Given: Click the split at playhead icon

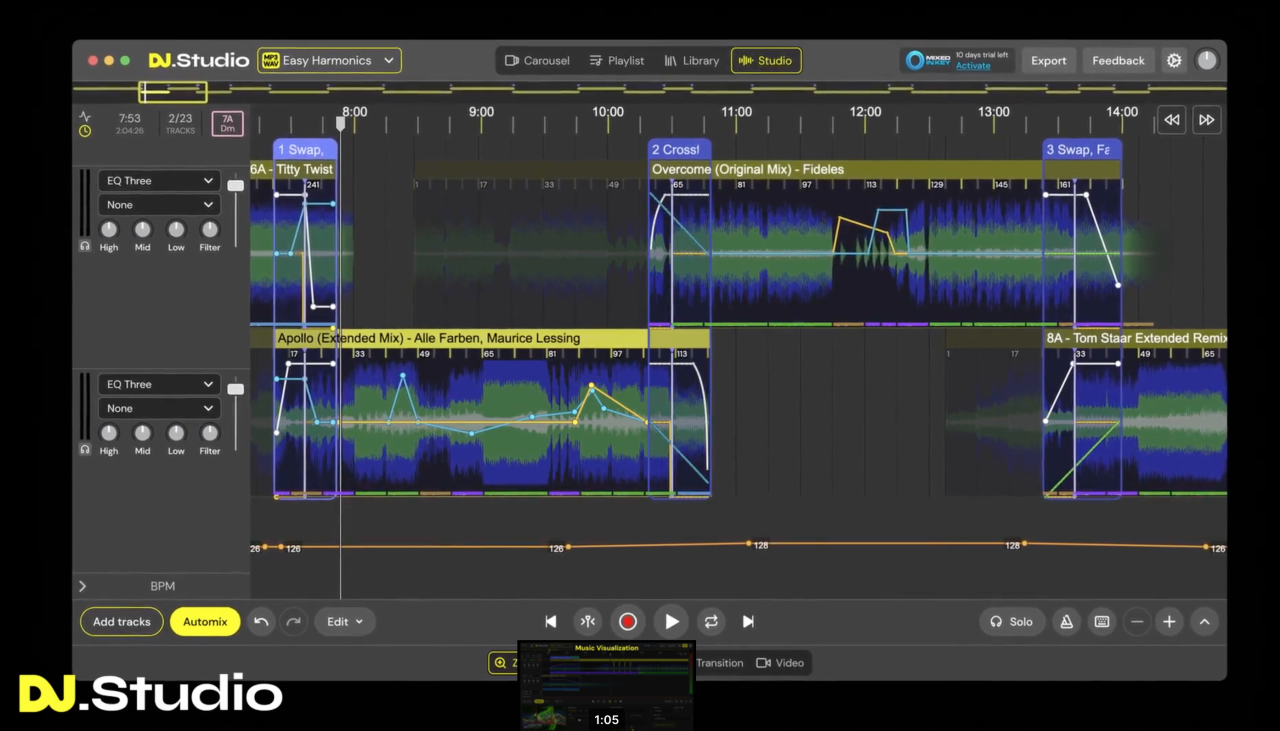Looking at the screenshot, I should pos(588,621).
